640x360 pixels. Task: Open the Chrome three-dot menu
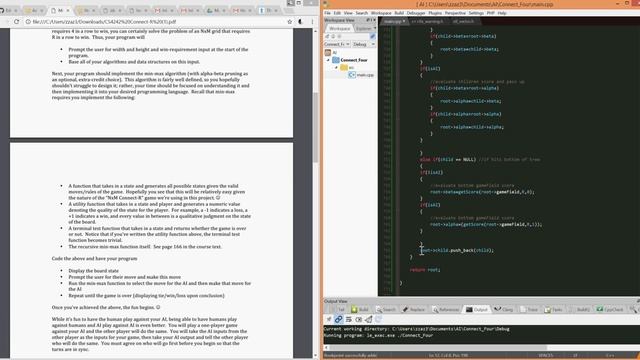point(312,22)
